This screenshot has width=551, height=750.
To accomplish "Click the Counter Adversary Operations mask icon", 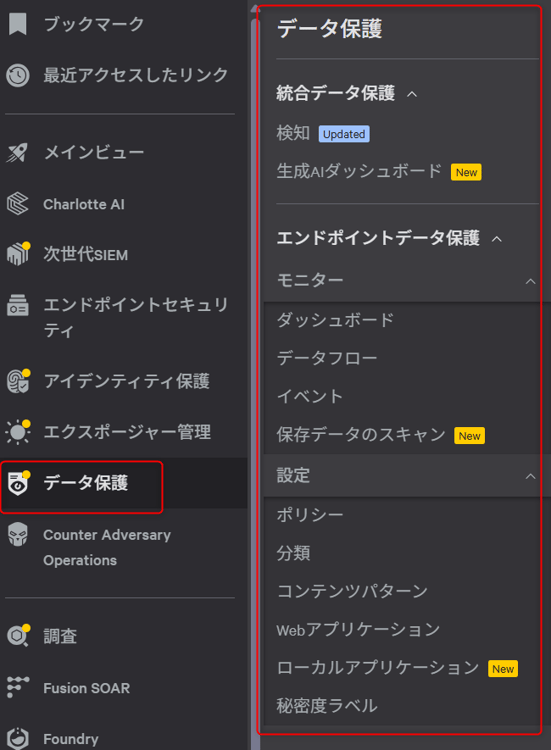I will [x=18, y=534].
